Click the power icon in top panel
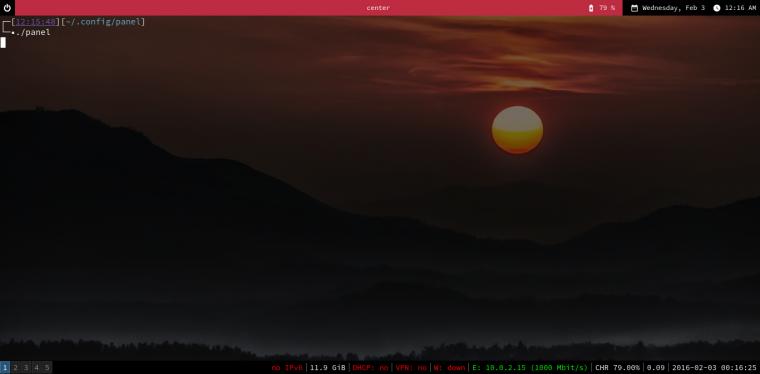This screenshot has width=760, height=374. pos(7,8)
